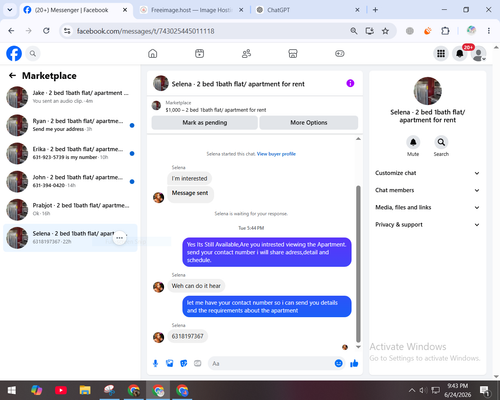Open YouTube from the taskbar
500x400 pixels.
[x=61, y=390]
